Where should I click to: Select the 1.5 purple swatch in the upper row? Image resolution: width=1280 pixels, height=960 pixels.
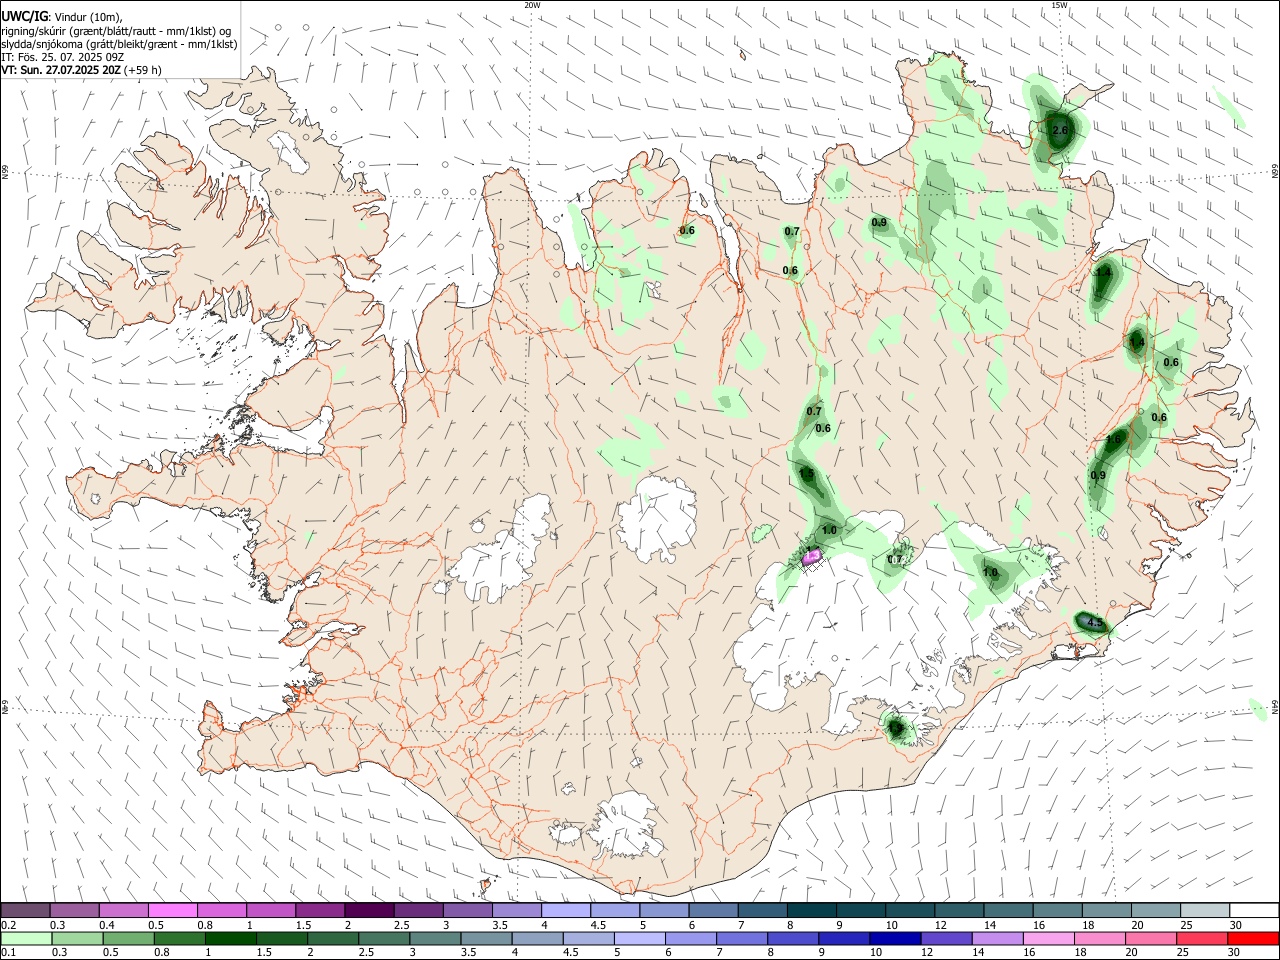point(320,911)
